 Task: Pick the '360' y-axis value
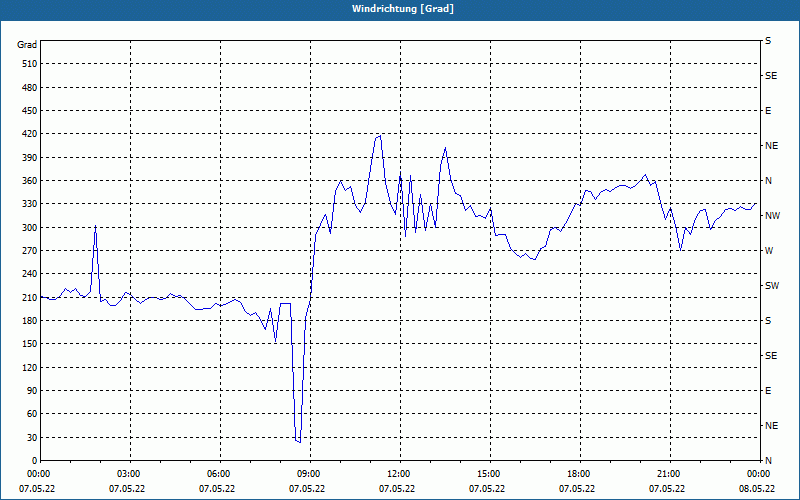tap(30, 181)
